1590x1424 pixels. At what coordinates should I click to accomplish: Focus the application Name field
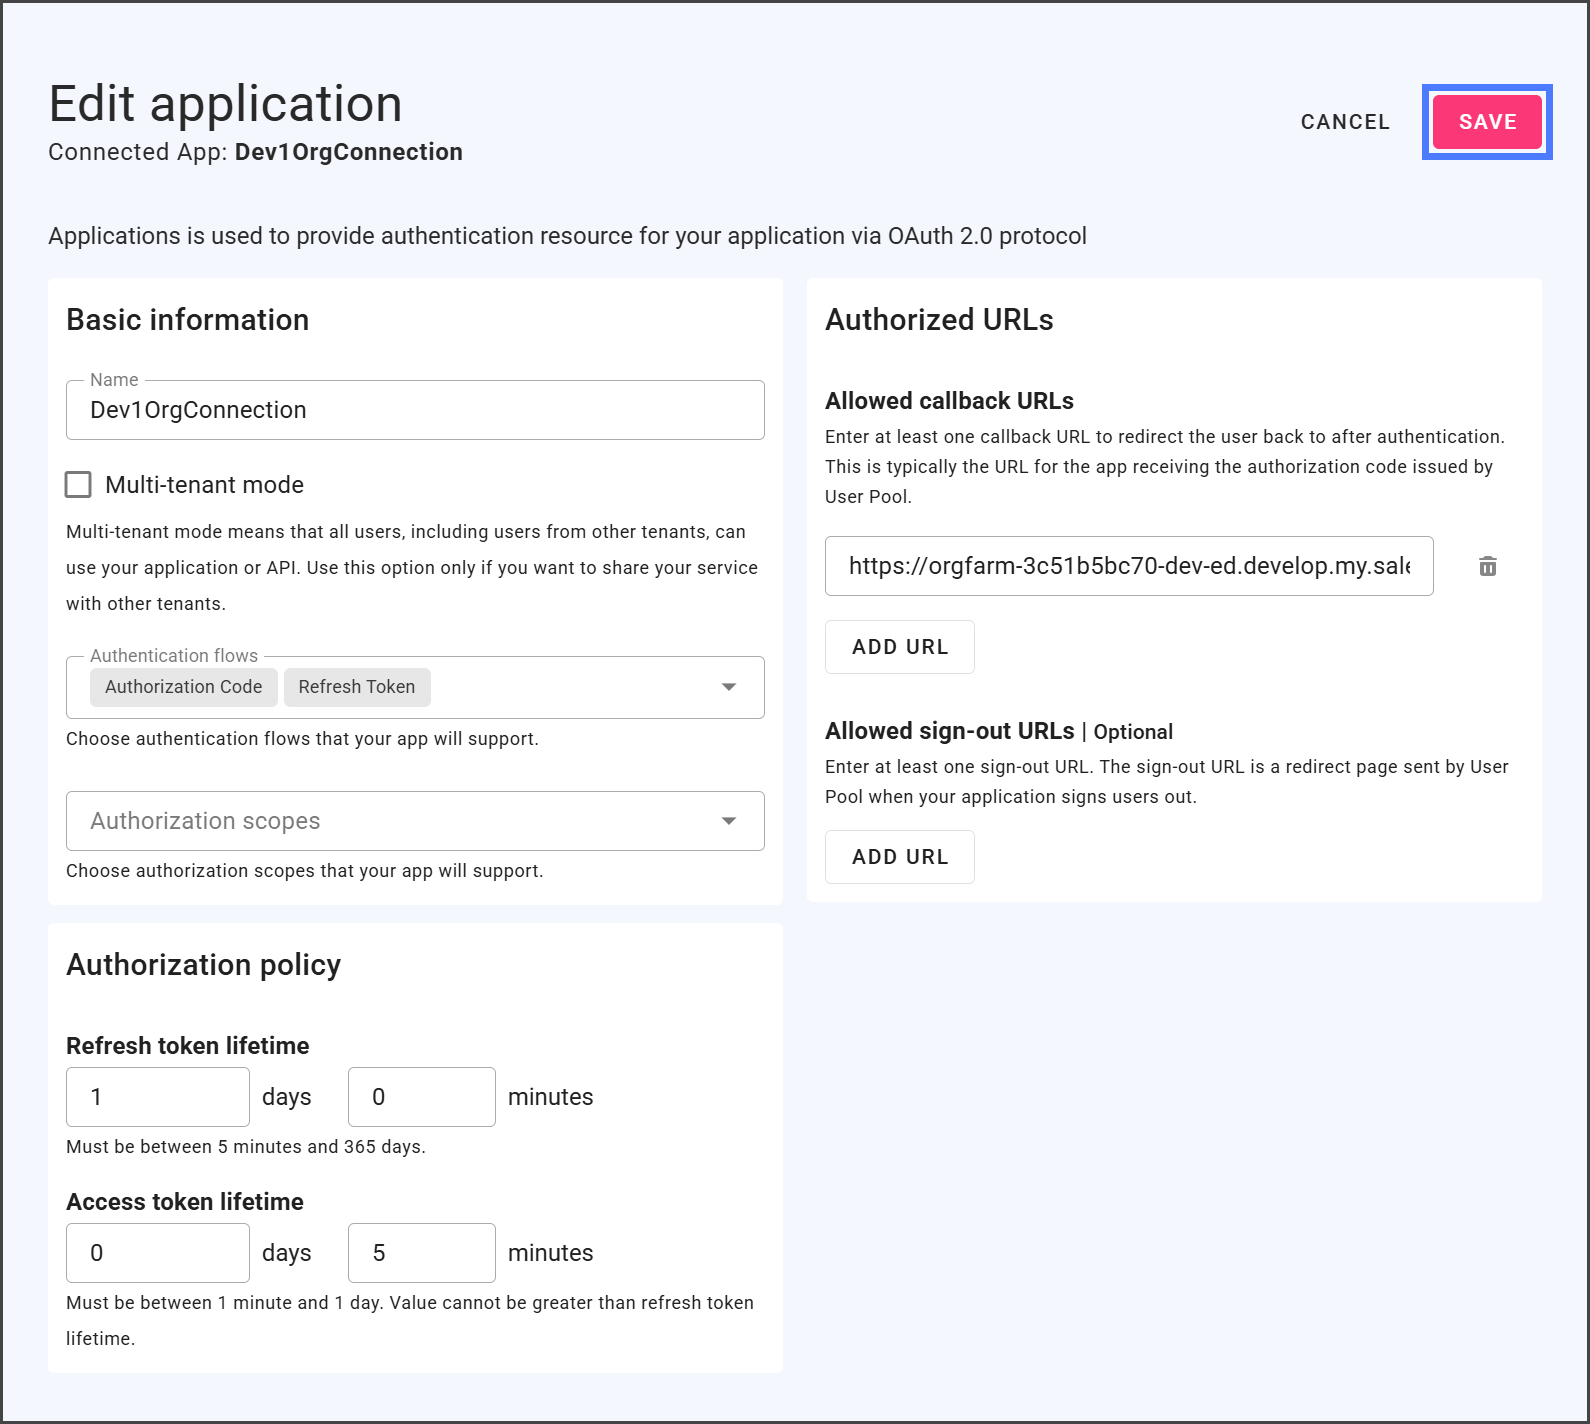pyautogui.click(x=415, y=410)
